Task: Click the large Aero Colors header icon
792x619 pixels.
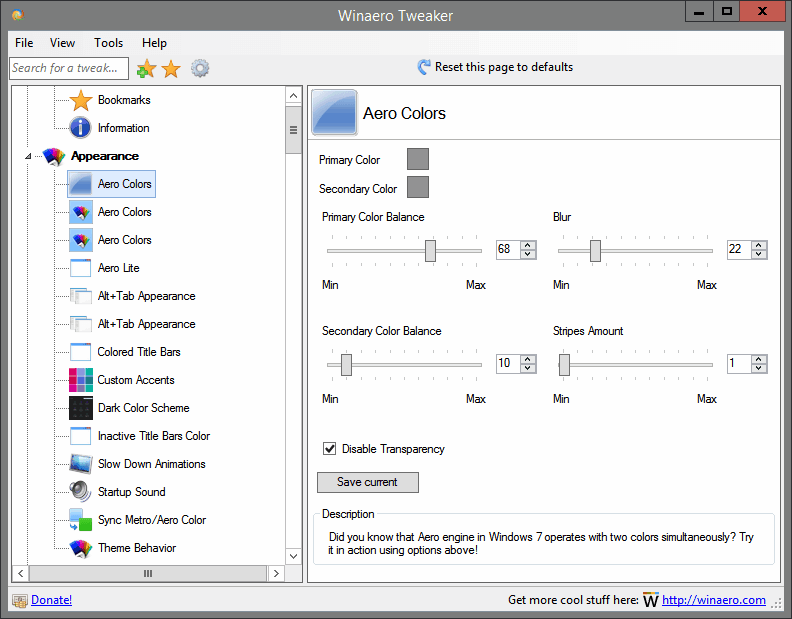Action: tap(334, 113)
